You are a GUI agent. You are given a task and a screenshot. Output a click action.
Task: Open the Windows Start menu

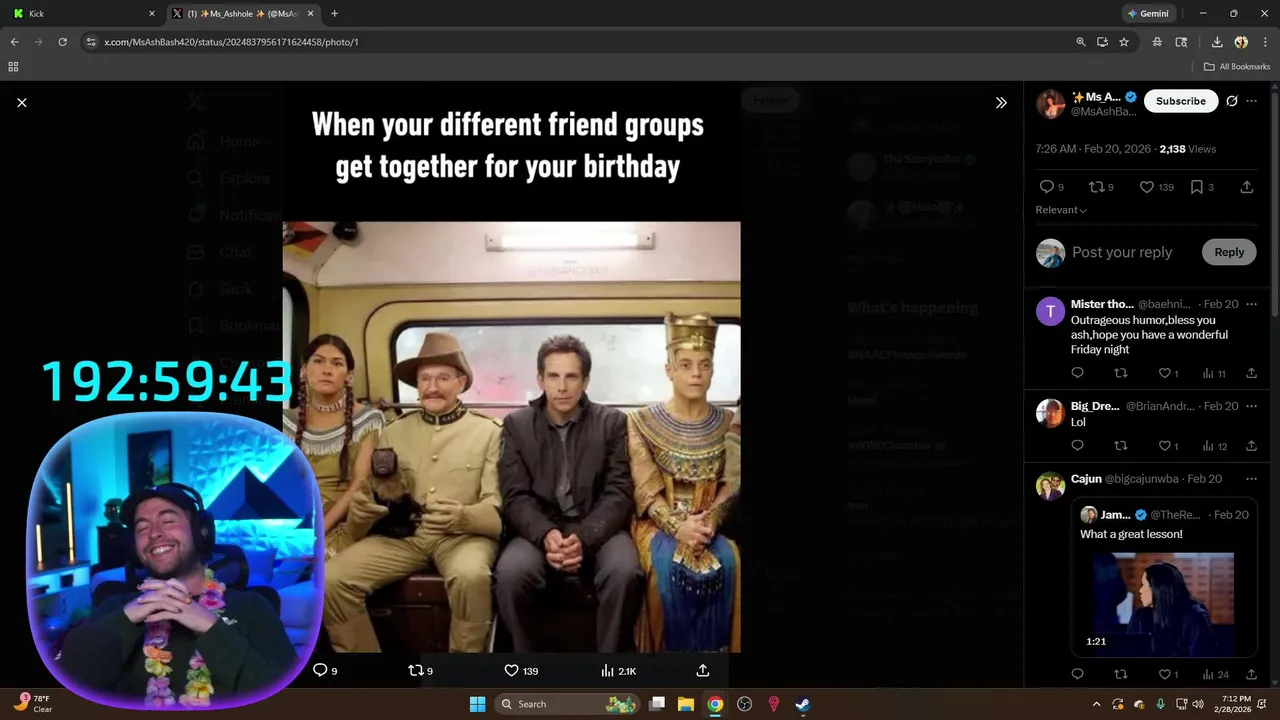477,704
